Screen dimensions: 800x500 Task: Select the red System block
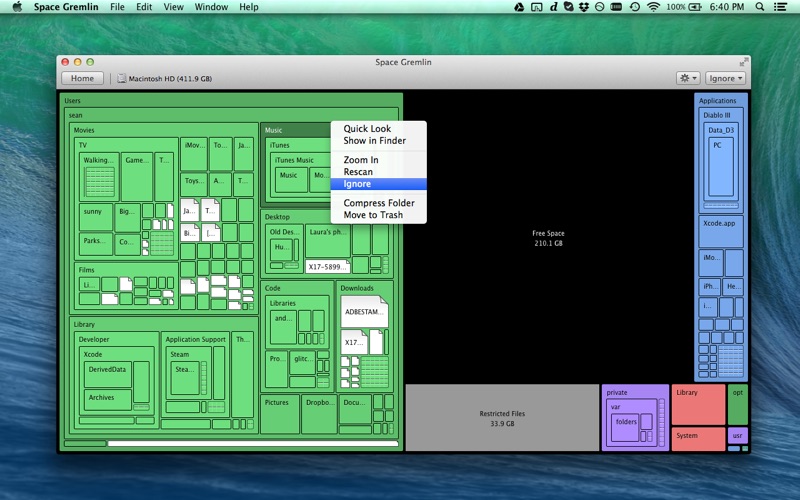click(x=698, y=439)
